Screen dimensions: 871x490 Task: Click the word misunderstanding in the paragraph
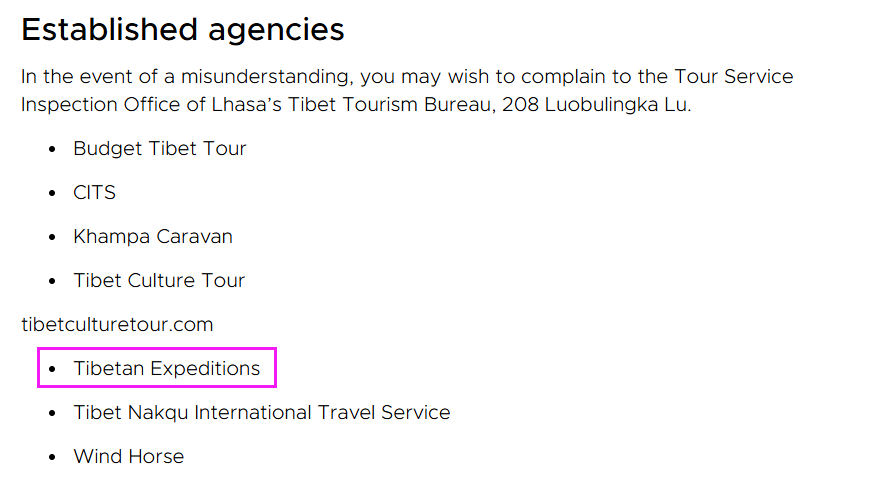coord(267,77)
